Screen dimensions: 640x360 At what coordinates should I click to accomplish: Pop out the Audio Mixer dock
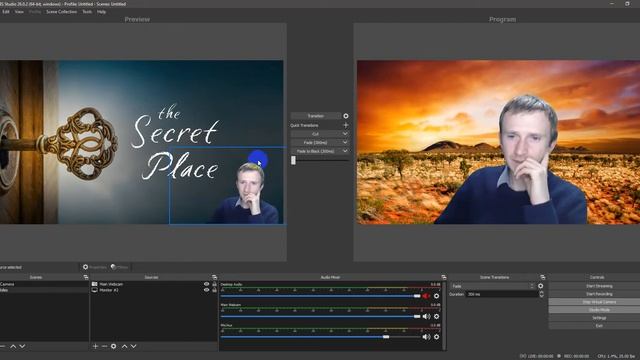[x=444, y=277]
